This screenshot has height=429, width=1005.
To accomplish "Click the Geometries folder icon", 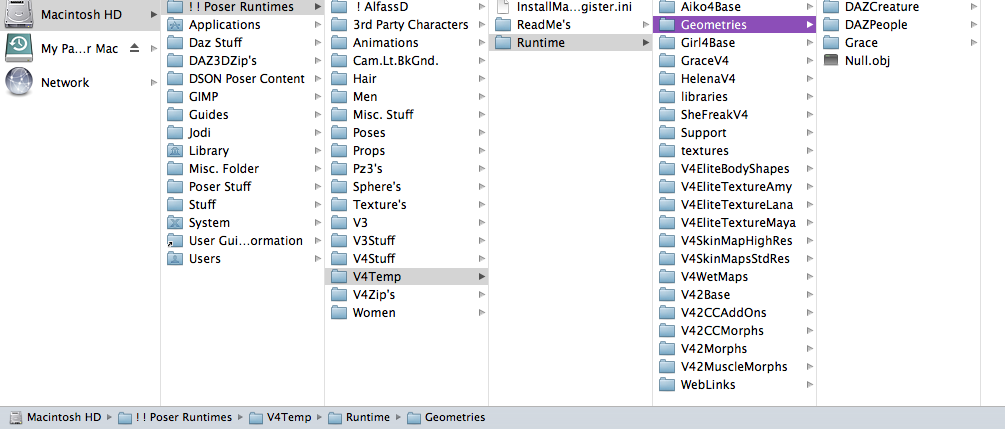I will (667, 25).
